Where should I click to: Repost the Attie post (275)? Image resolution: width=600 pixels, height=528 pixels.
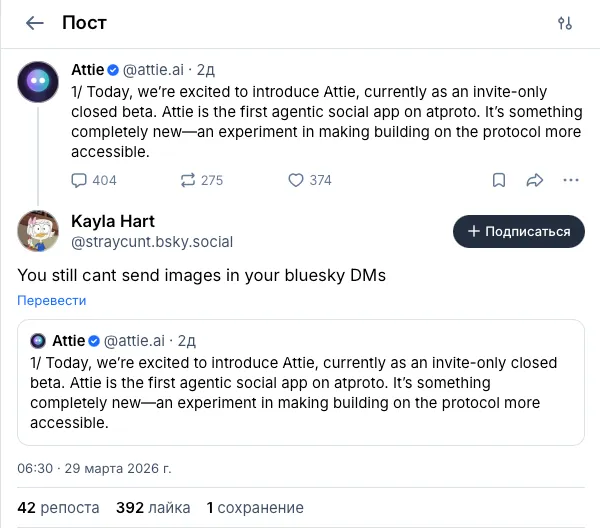click(187, 180)
